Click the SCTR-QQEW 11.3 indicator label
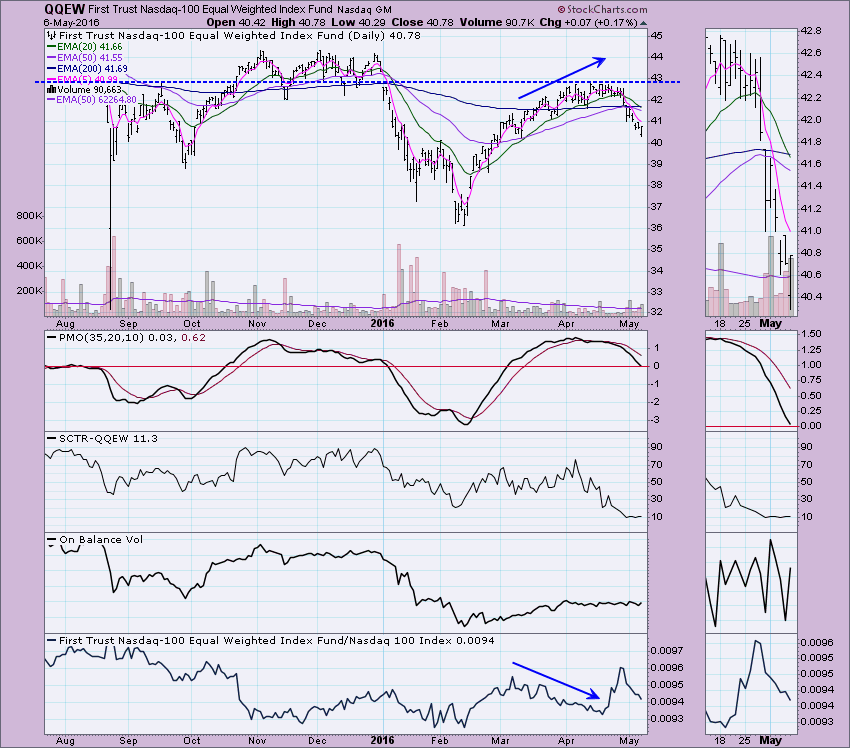 [108, 439]
